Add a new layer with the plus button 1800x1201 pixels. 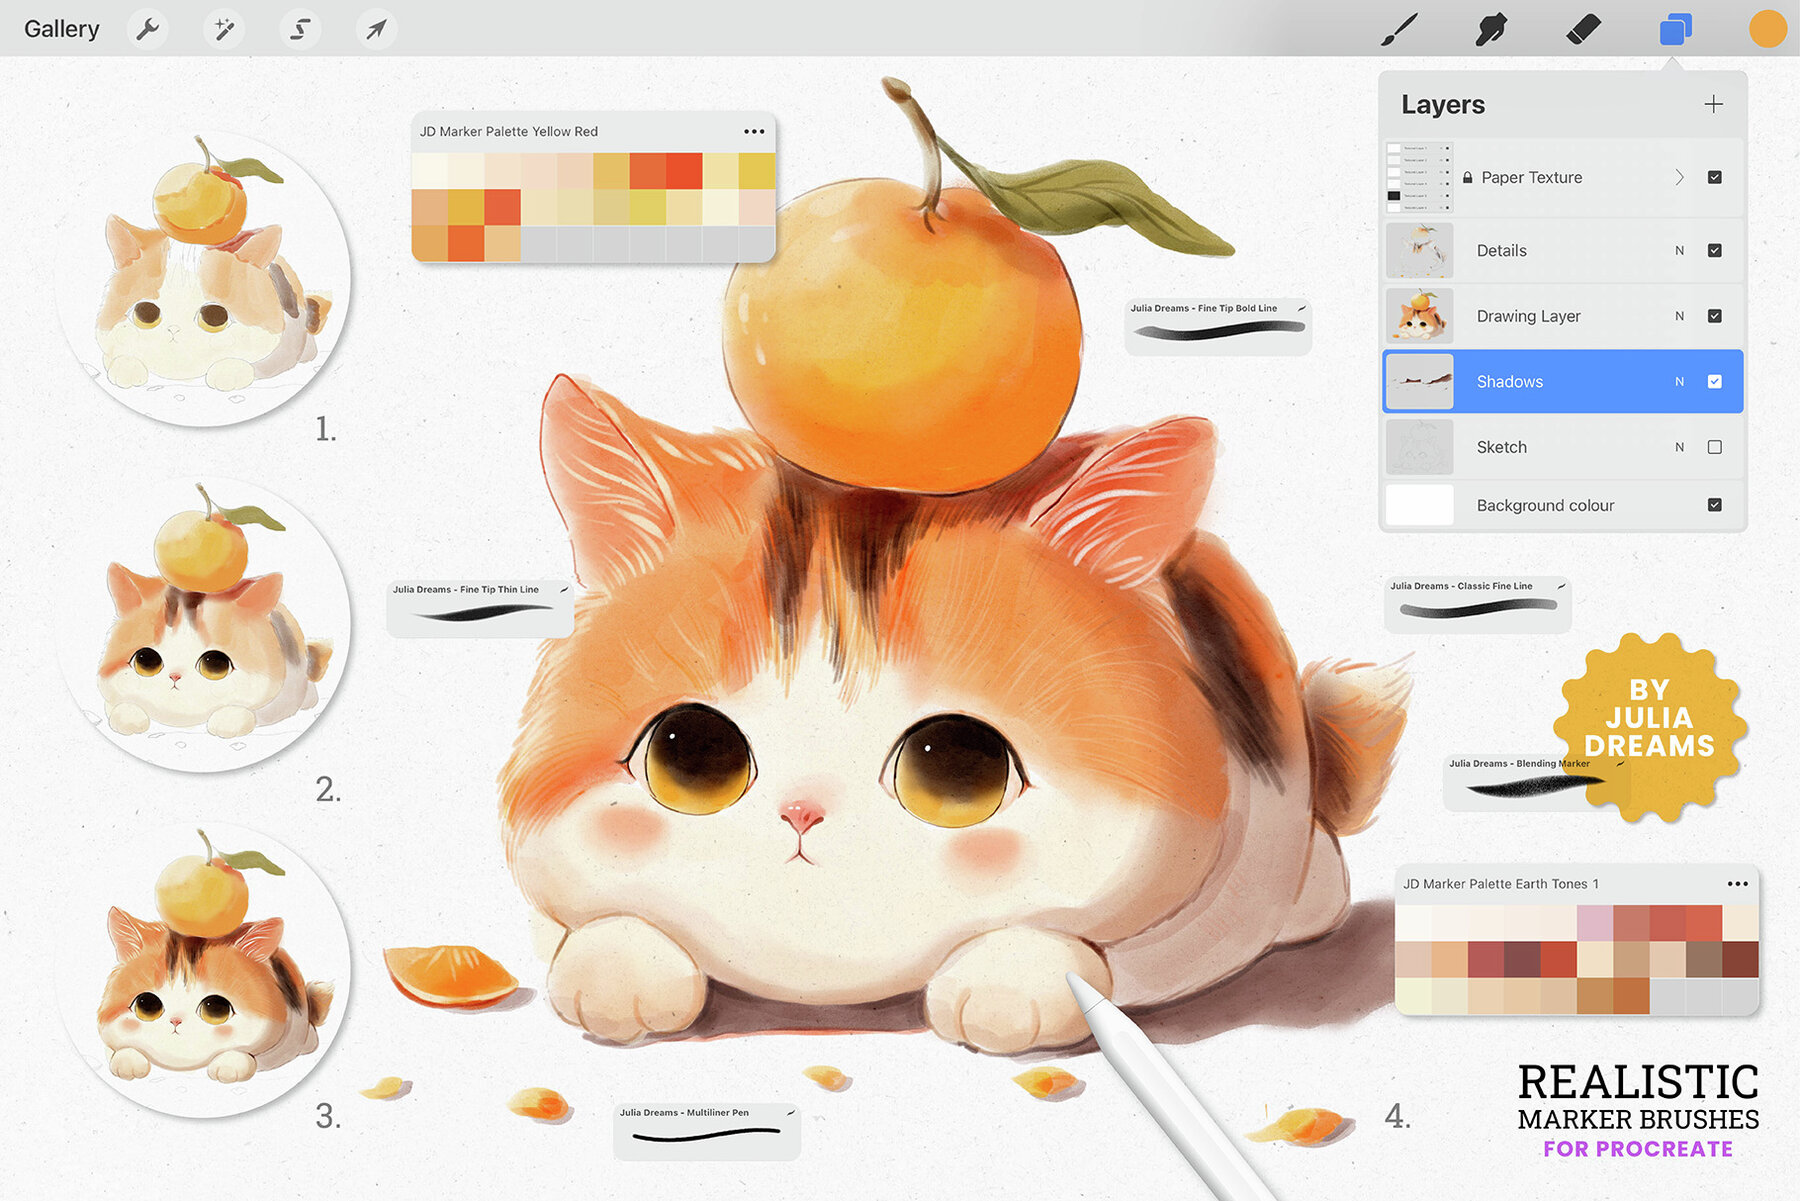click(1714, 104)
